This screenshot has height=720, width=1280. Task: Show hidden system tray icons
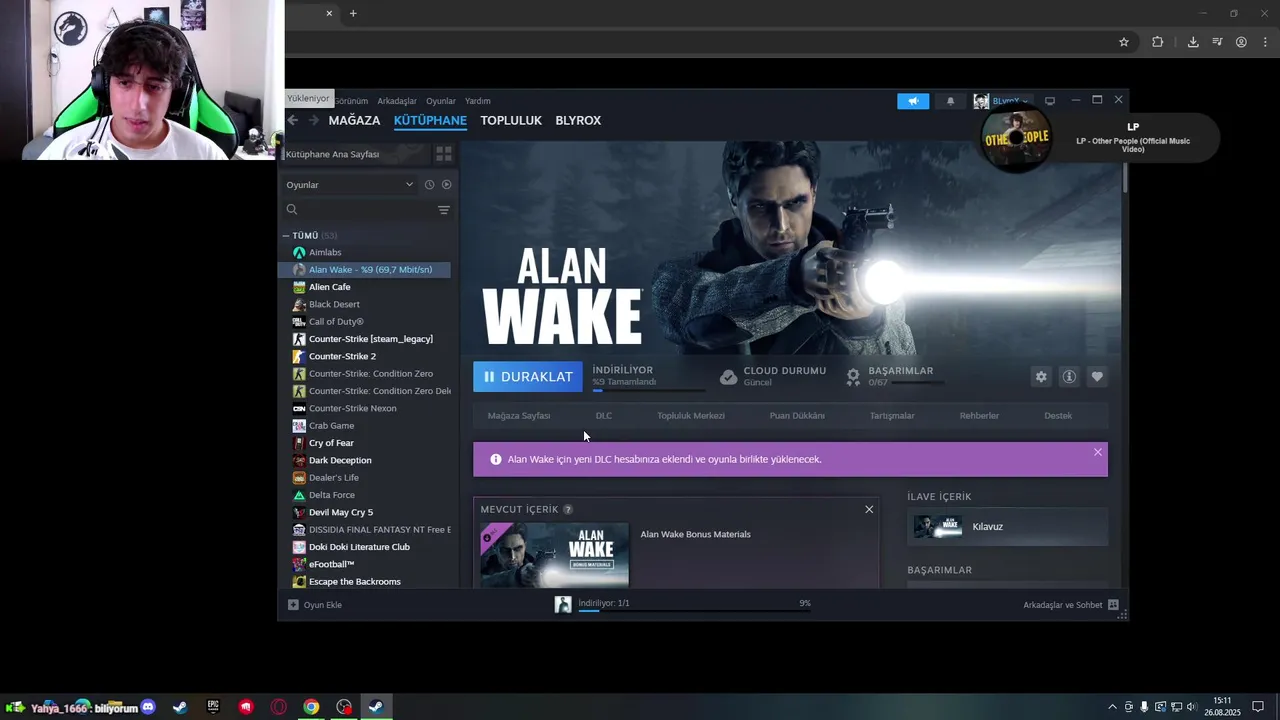pos(1112,707)
